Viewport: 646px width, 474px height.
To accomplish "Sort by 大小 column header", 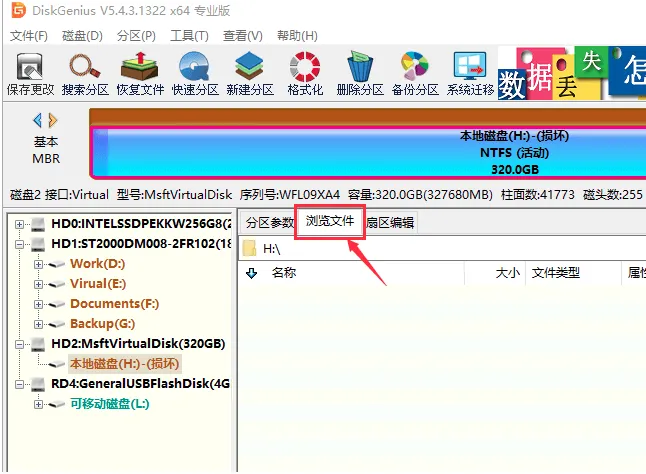I will (507, 273).
